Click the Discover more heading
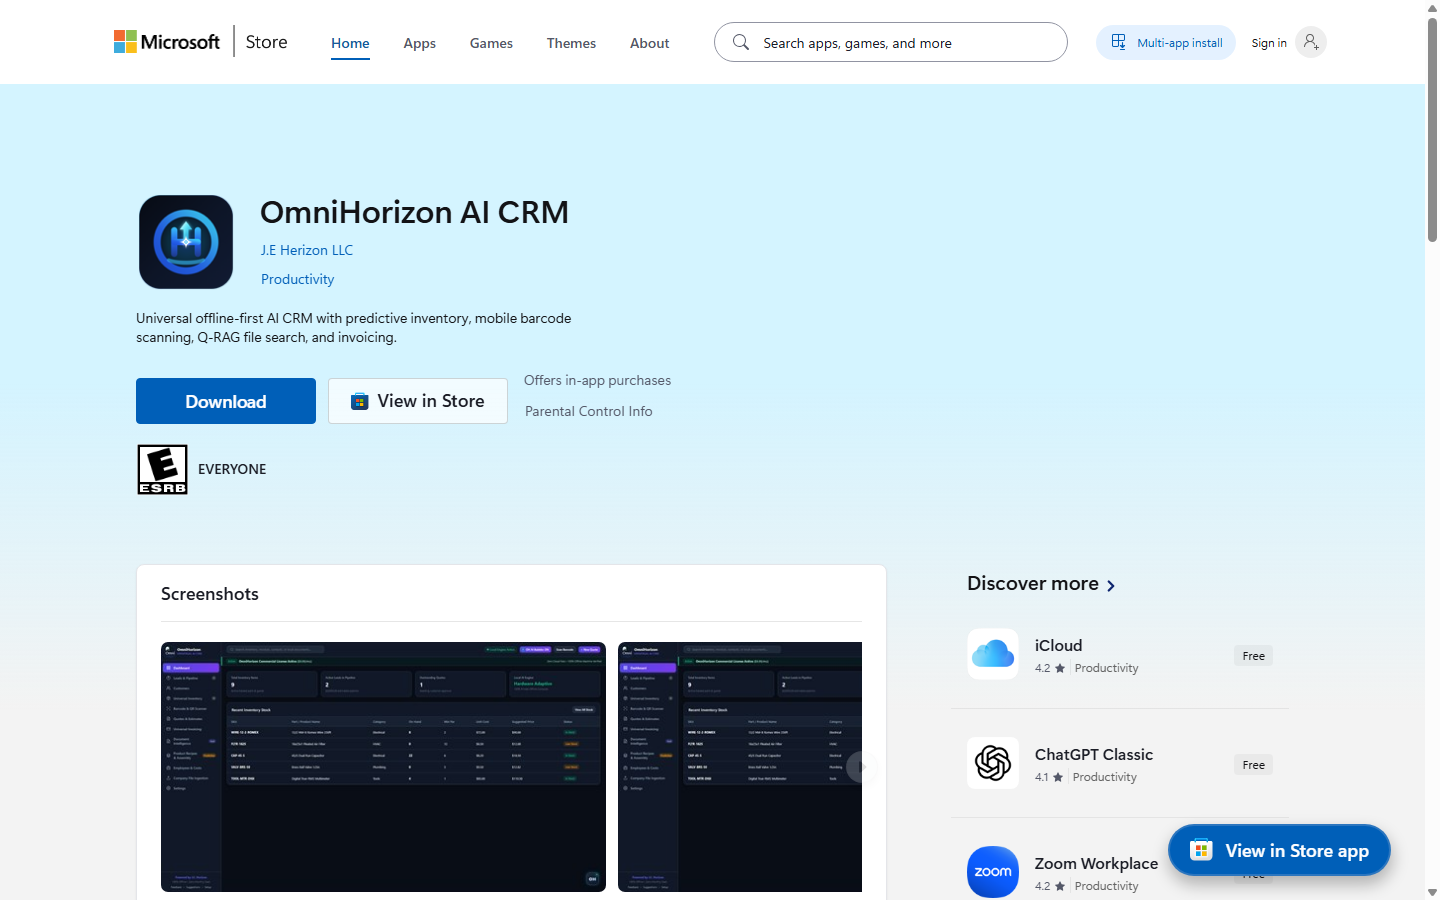1440x900 pixels. [x=1033, y=583]
